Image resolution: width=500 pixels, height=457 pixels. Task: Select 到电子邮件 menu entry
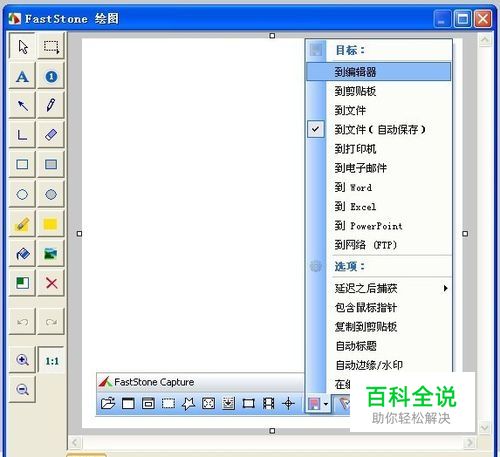click(379, 168)
